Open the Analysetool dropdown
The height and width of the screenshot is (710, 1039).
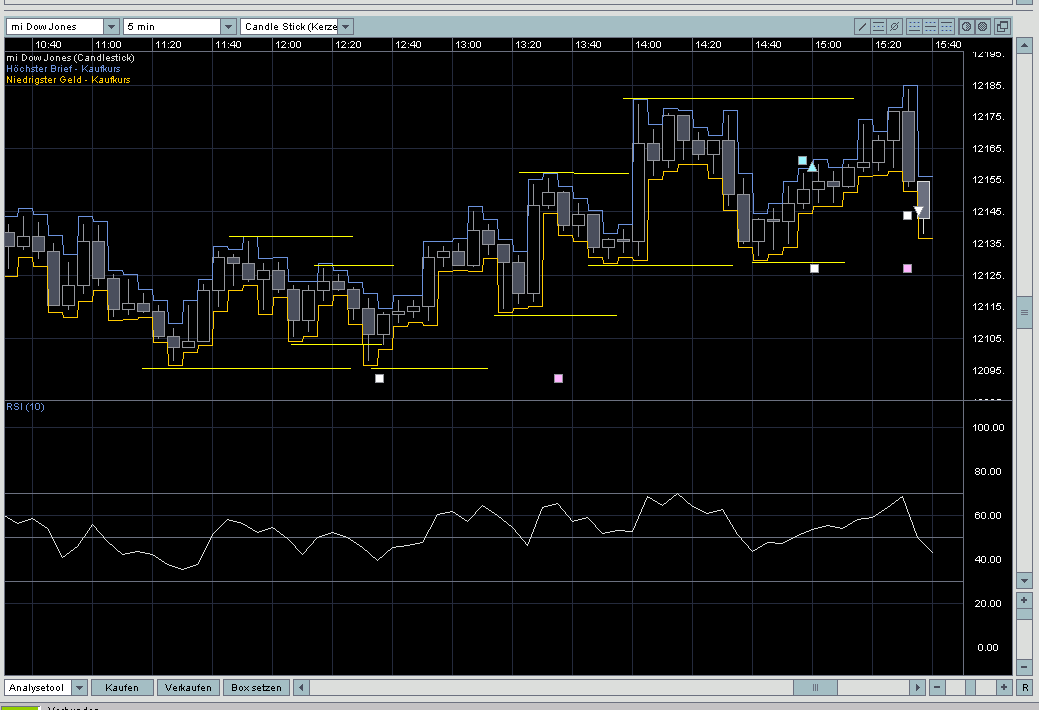pyautogui.click(x=80, y=688)
